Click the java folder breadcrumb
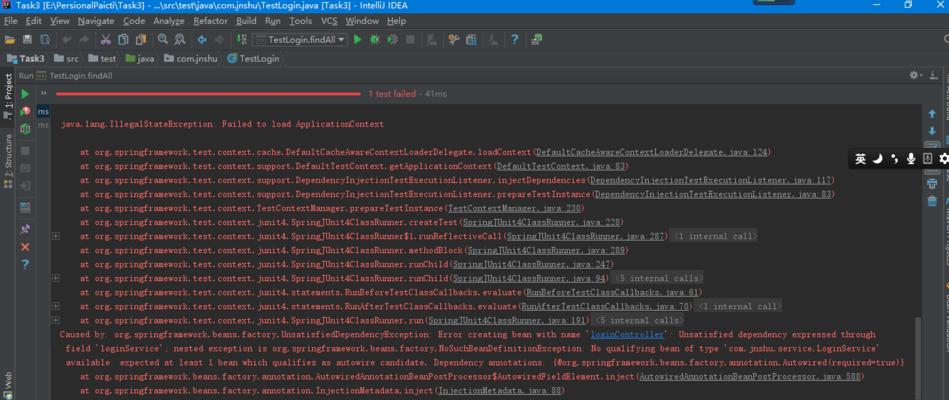 (140, 59)
